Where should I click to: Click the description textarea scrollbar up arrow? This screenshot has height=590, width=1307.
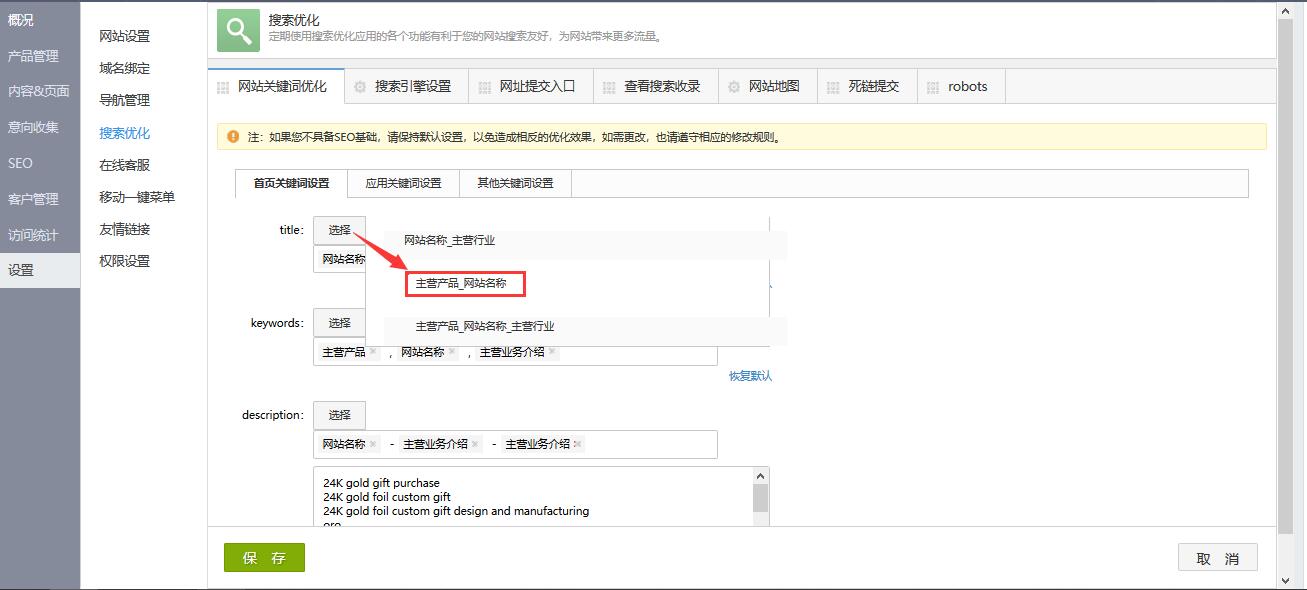[760, 477]
